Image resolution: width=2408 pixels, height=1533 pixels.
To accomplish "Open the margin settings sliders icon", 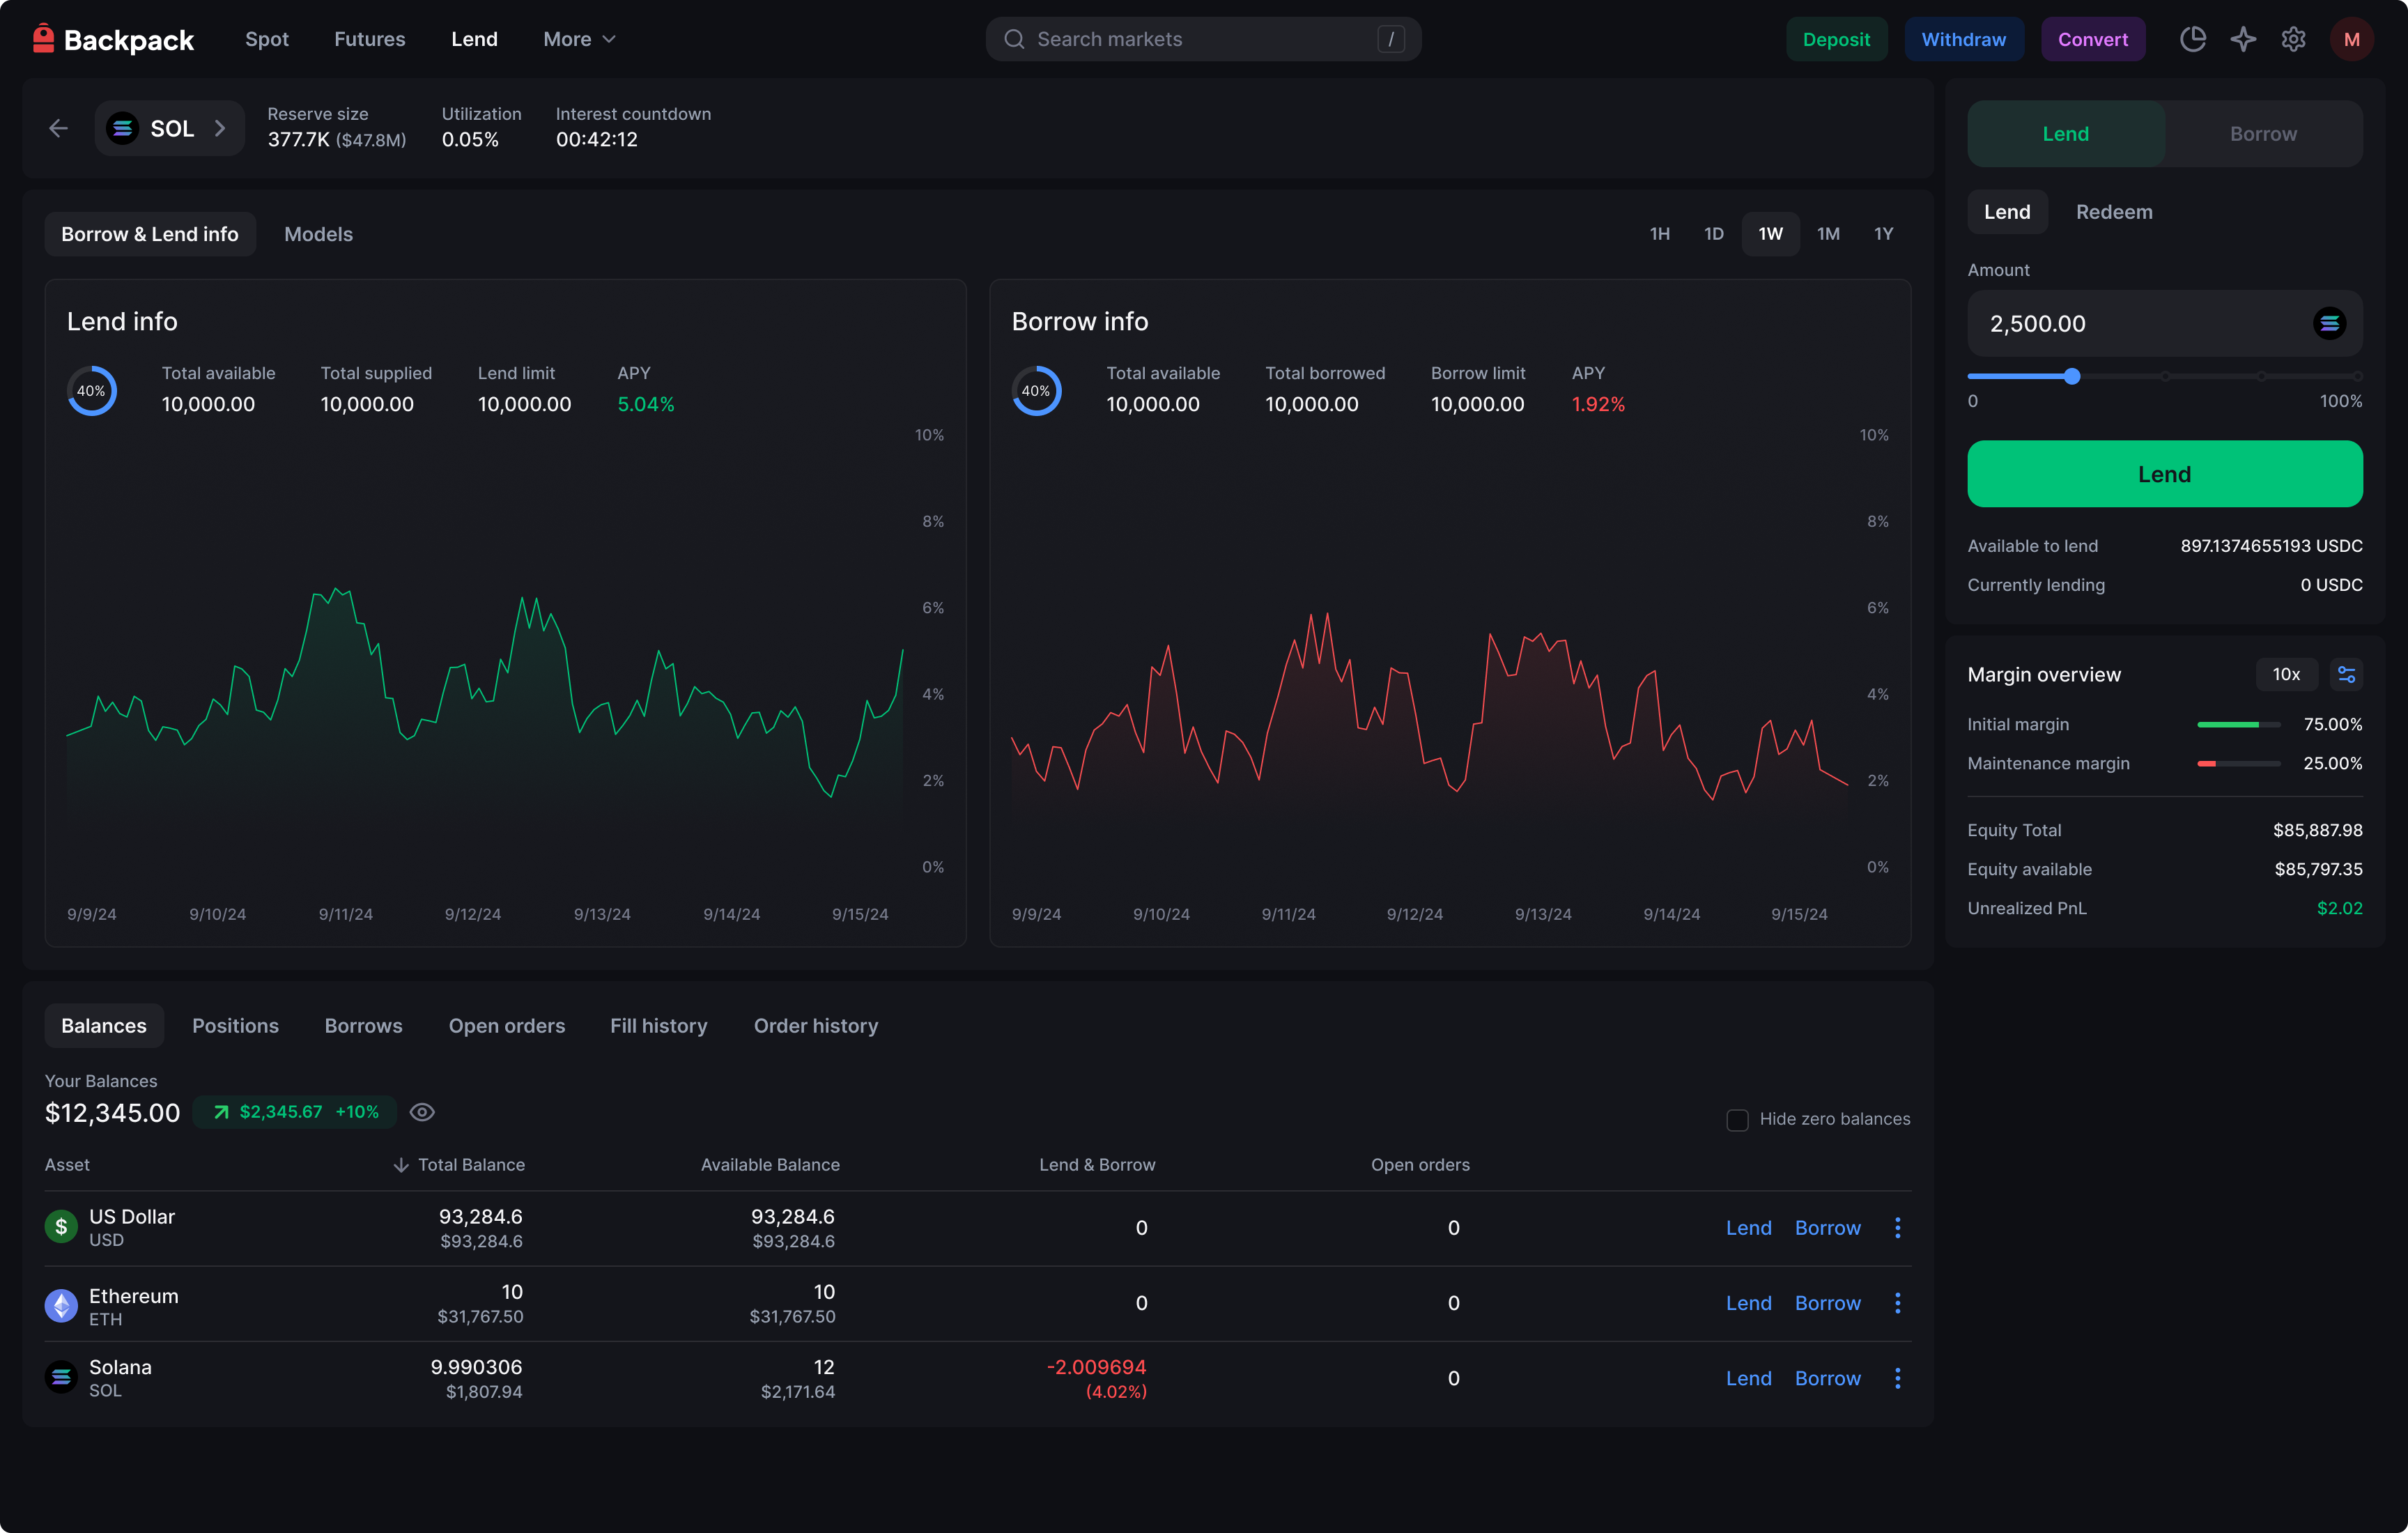I will [2346, 675].
